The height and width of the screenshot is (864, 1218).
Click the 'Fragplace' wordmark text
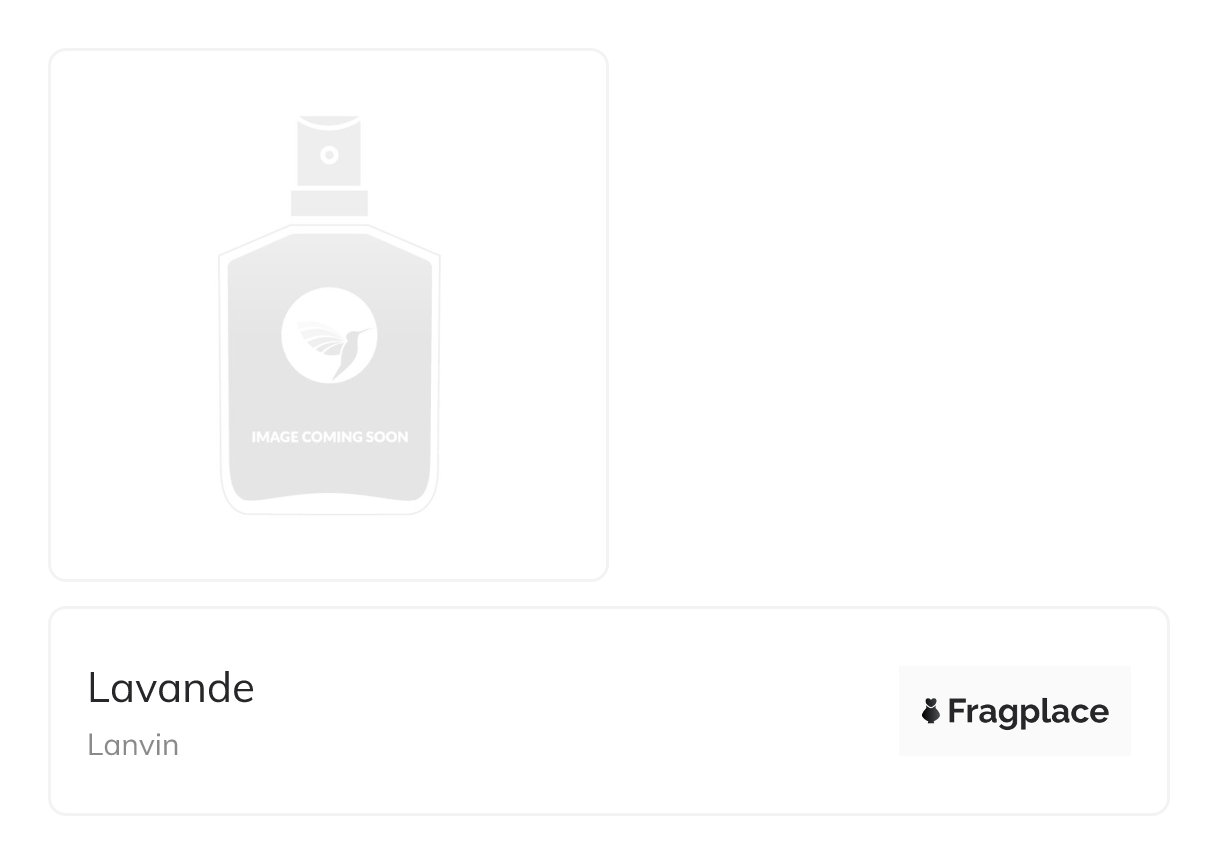(1028, 712)
